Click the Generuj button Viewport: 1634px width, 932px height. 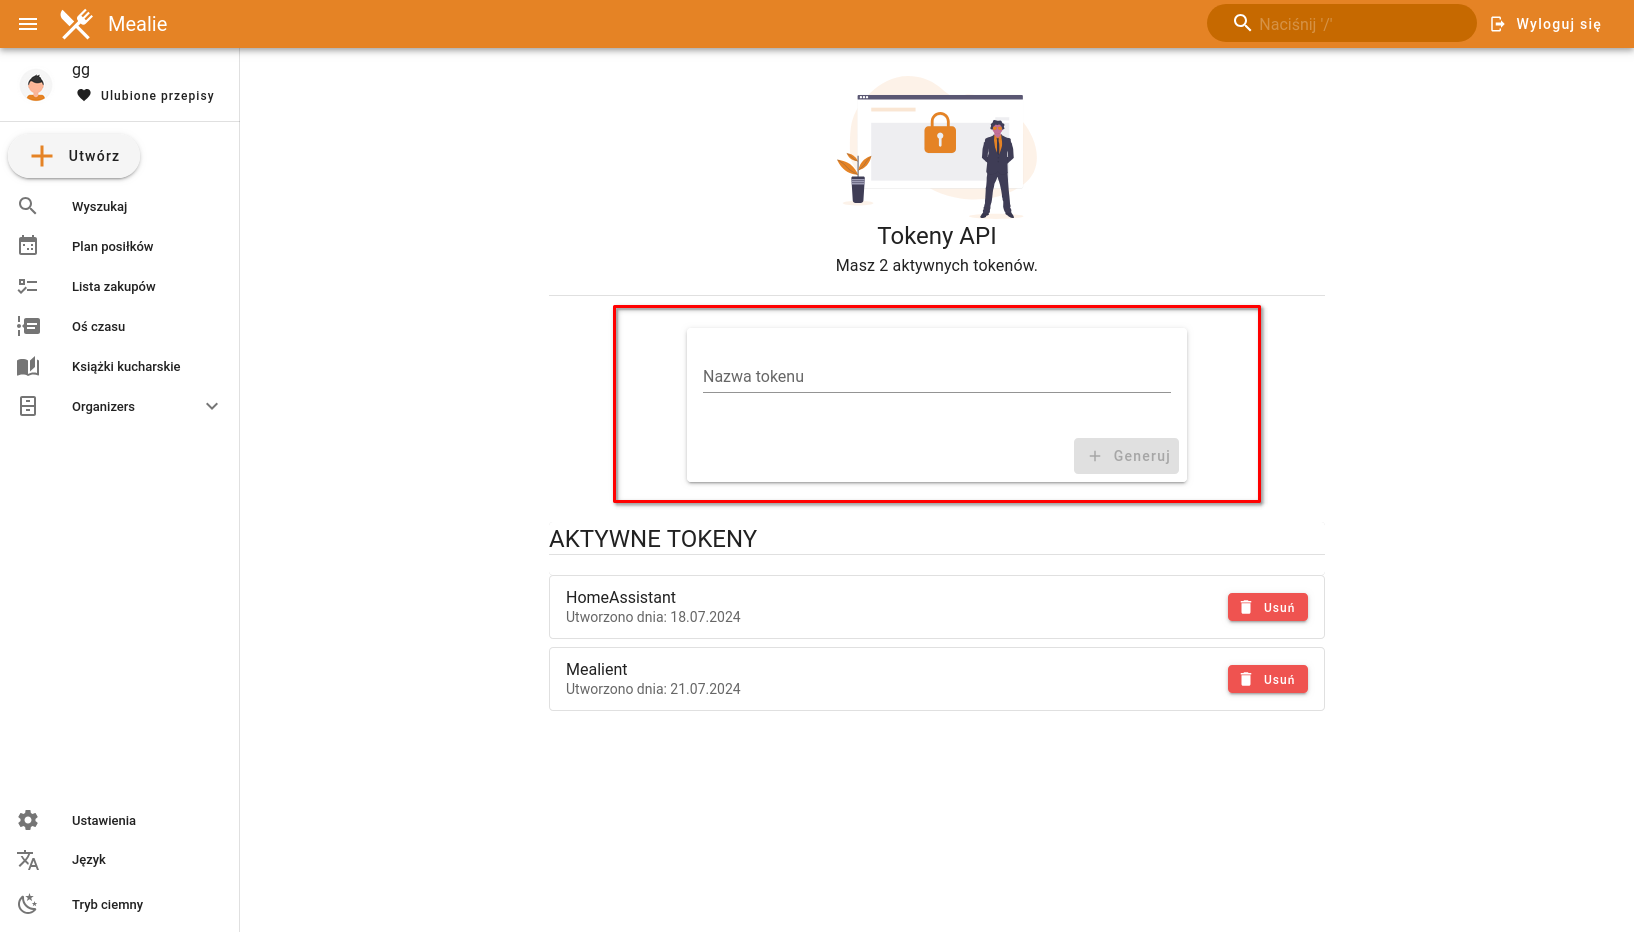(x=1126, y=456)
